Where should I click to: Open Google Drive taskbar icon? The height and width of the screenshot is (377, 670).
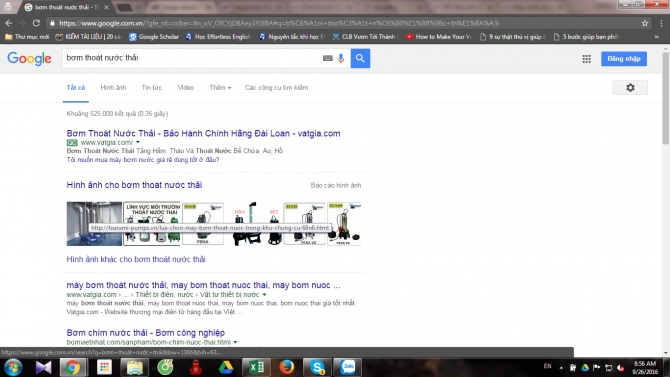tap(226, 368)
